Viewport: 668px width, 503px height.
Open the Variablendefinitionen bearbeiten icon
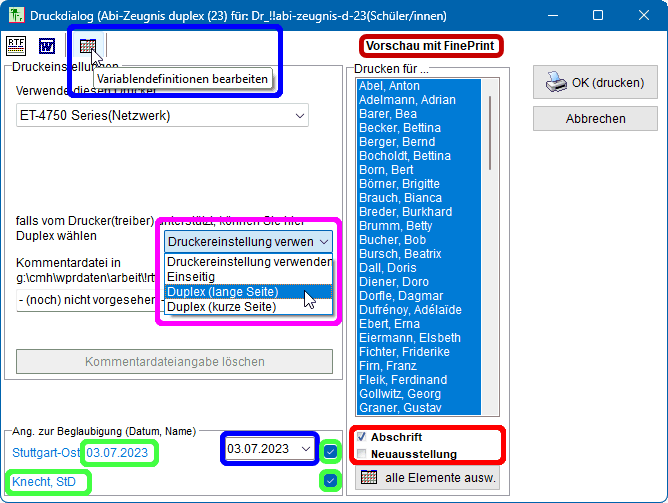[88, 46]
